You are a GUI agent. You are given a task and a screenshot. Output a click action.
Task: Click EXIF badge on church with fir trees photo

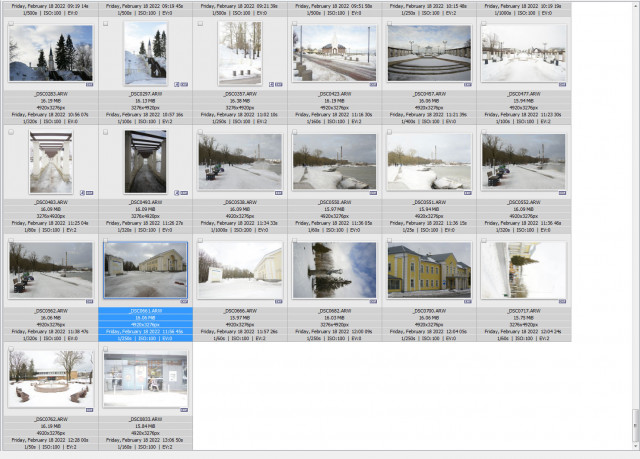pyautogui.click(x=89, y=84)
